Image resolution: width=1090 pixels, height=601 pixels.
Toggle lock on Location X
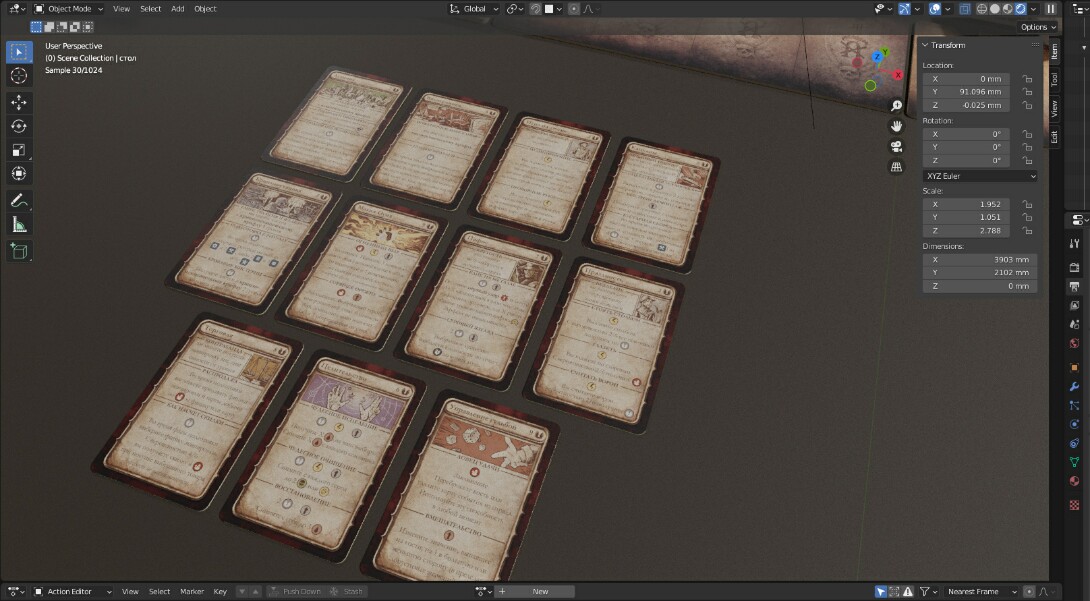point(1027,79)
